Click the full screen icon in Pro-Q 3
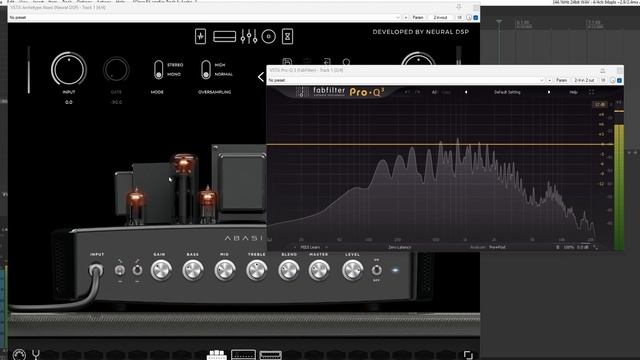640x360 pixels. pos(591,92)
